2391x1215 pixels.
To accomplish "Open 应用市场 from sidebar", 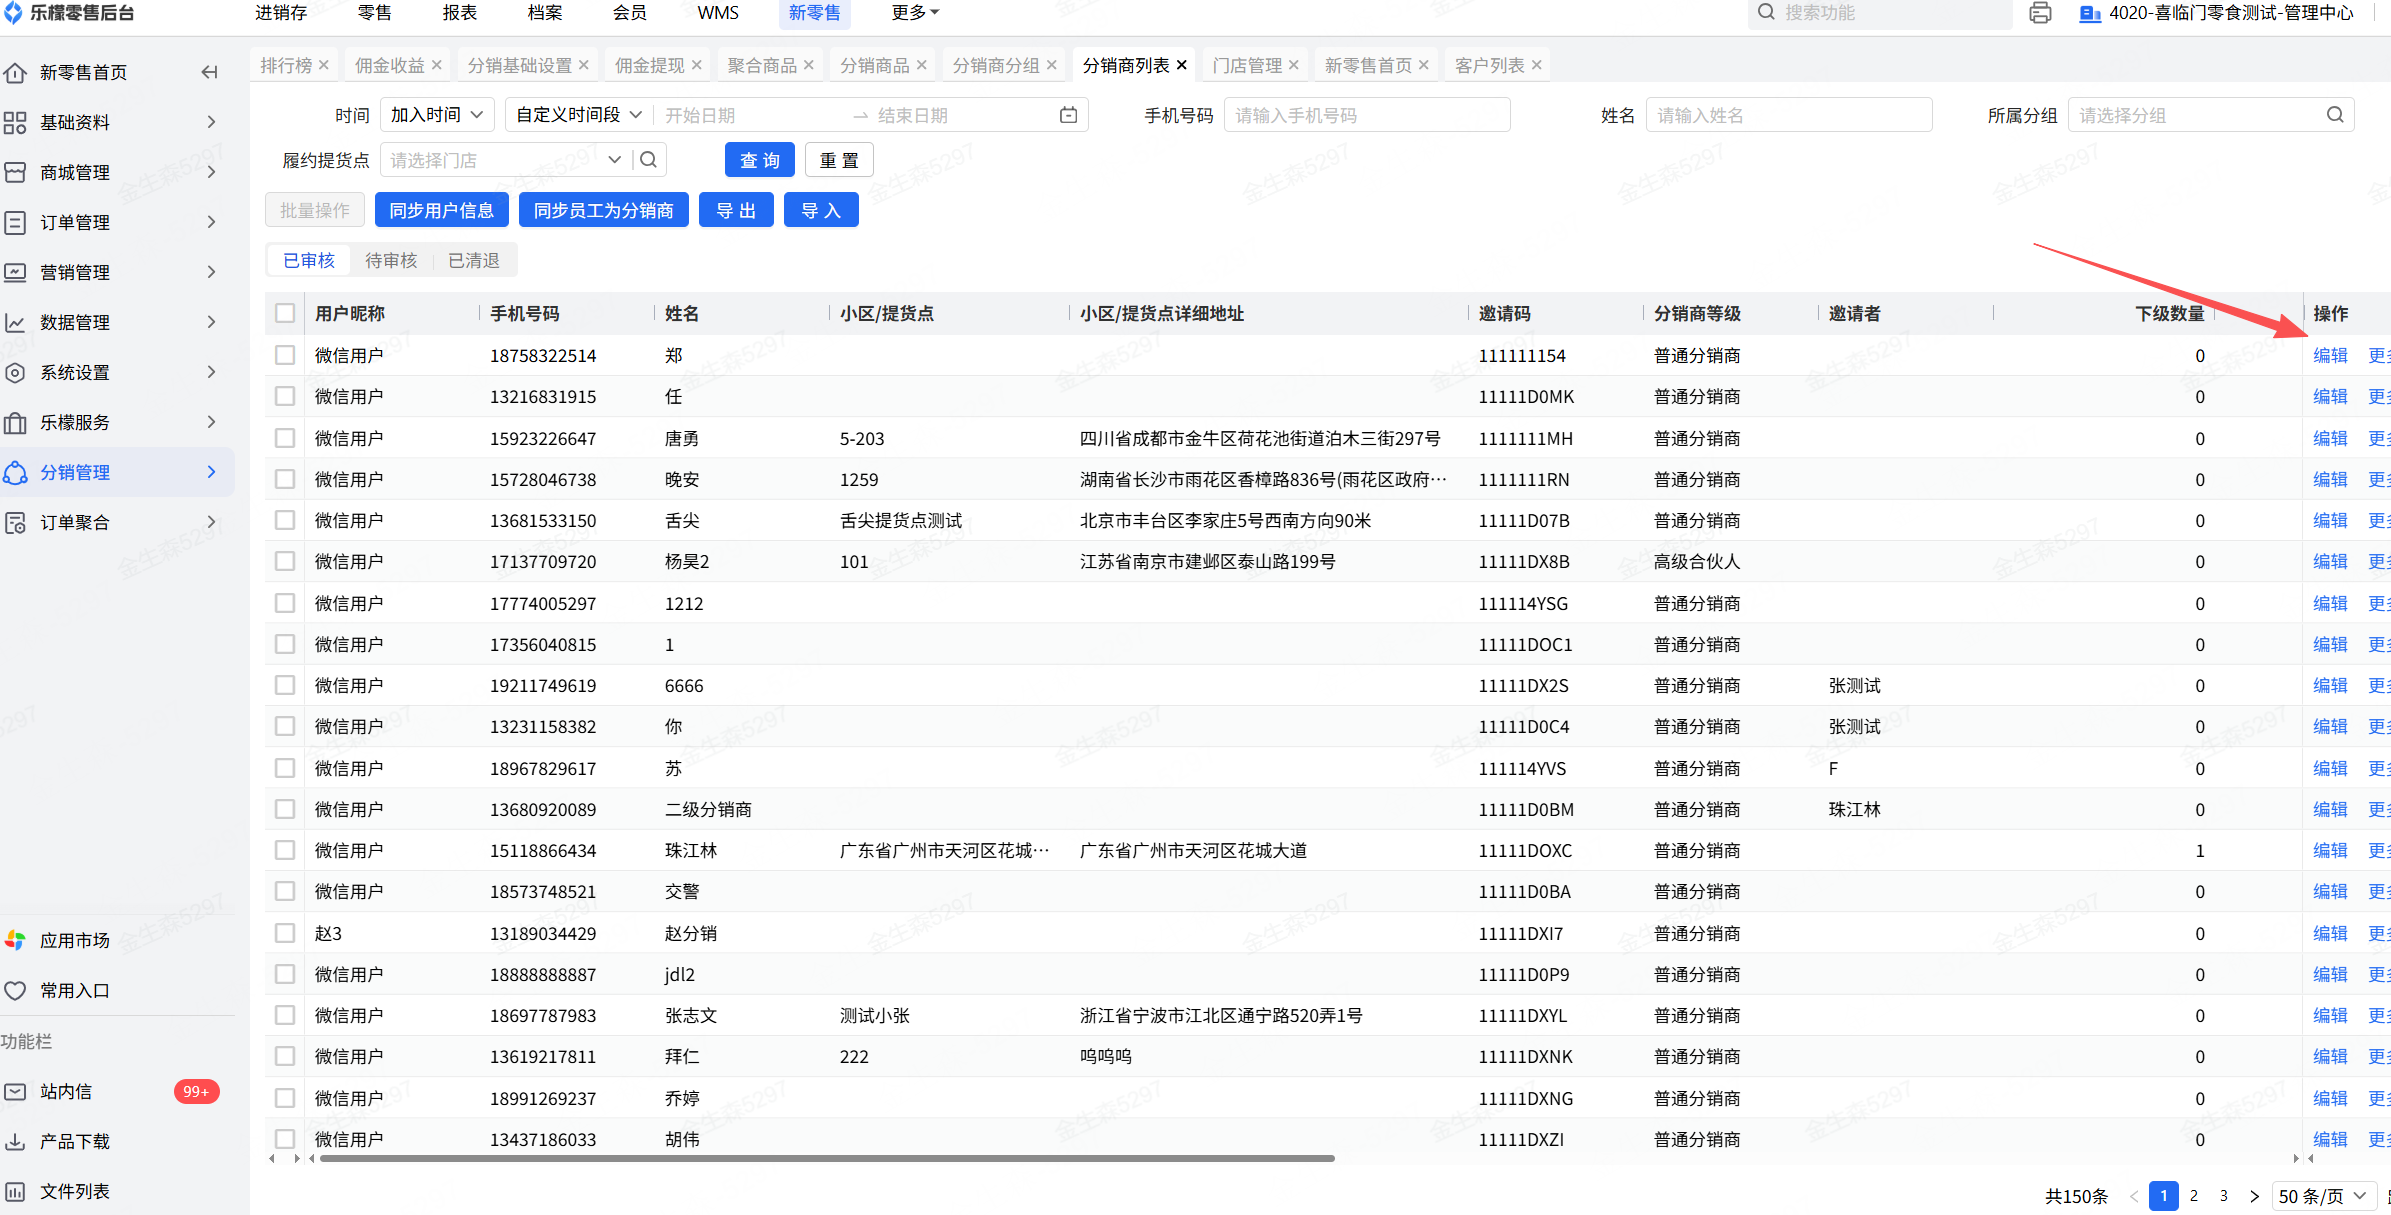I will [x=74, y=940].
